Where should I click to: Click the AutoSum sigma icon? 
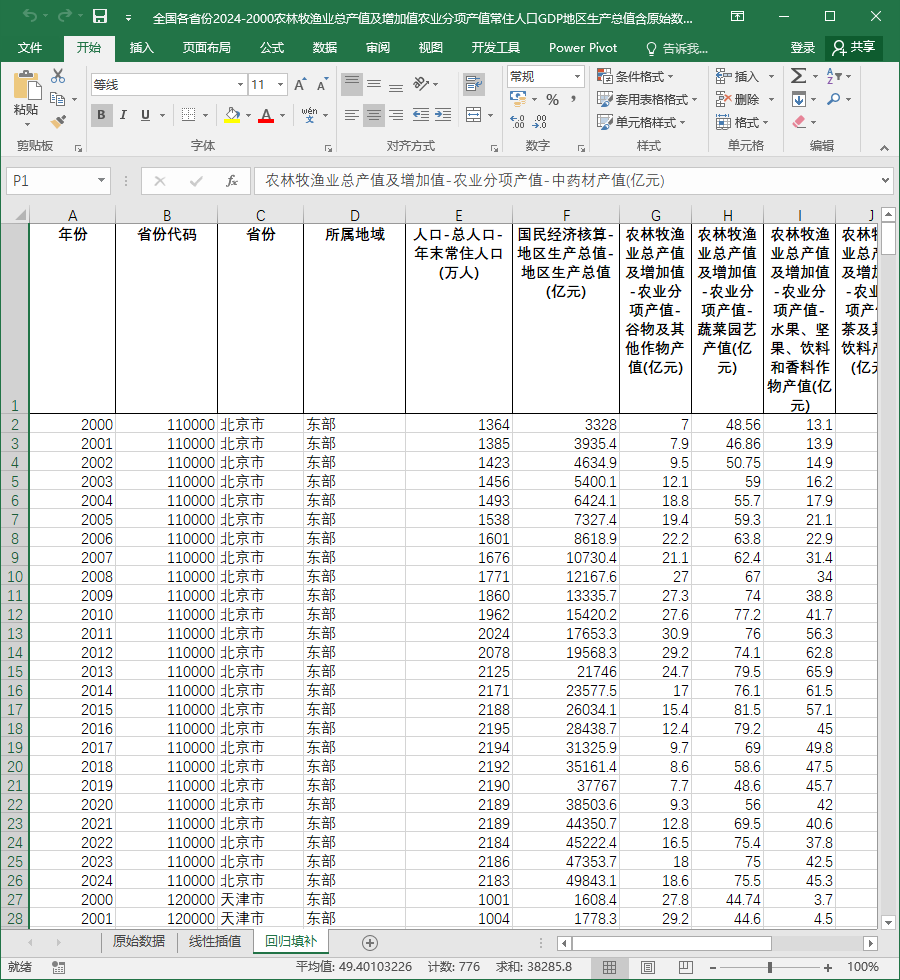pos(798,76)
